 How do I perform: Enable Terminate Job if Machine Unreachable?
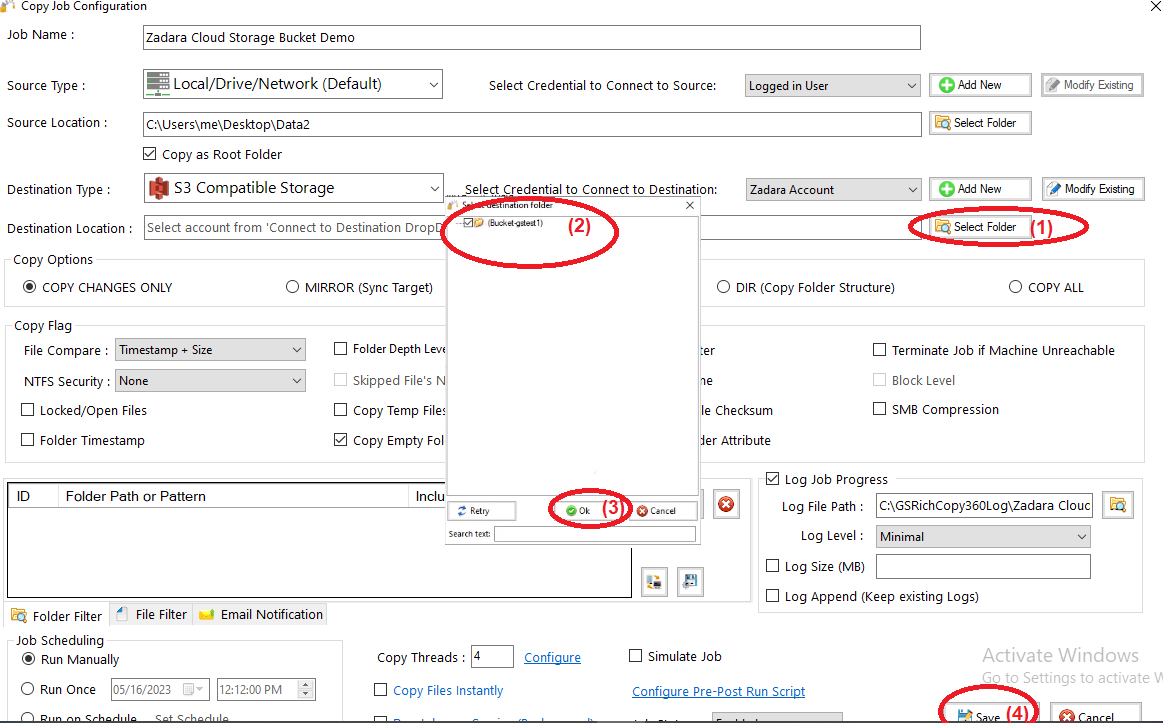[x=880, y=350]
